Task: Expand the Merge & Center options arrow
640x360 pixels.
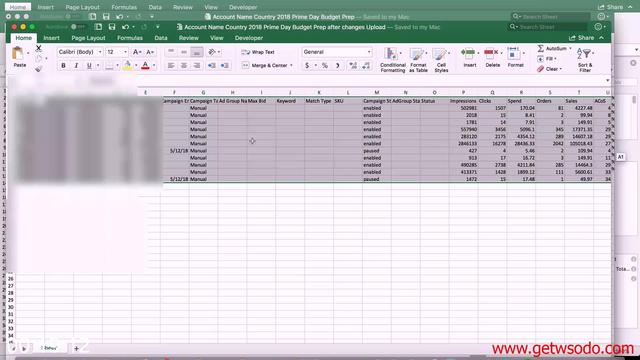Action: point(291,66)
